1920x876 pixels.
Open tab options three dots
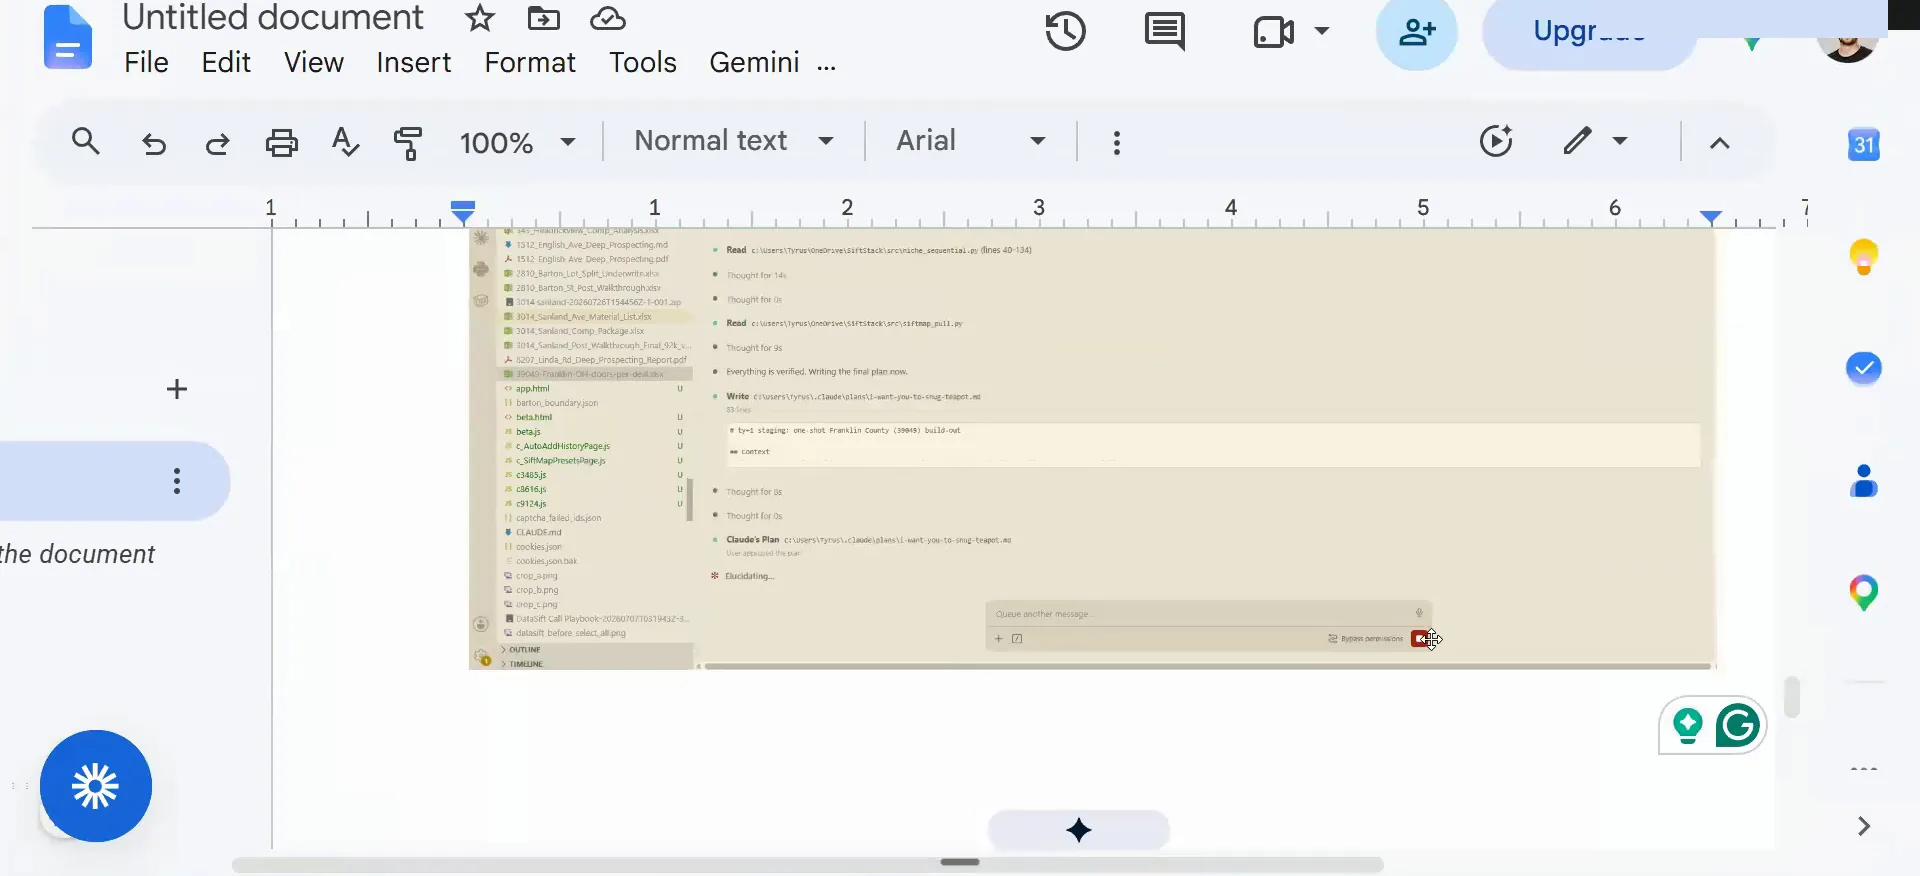[x=177, y=481]
